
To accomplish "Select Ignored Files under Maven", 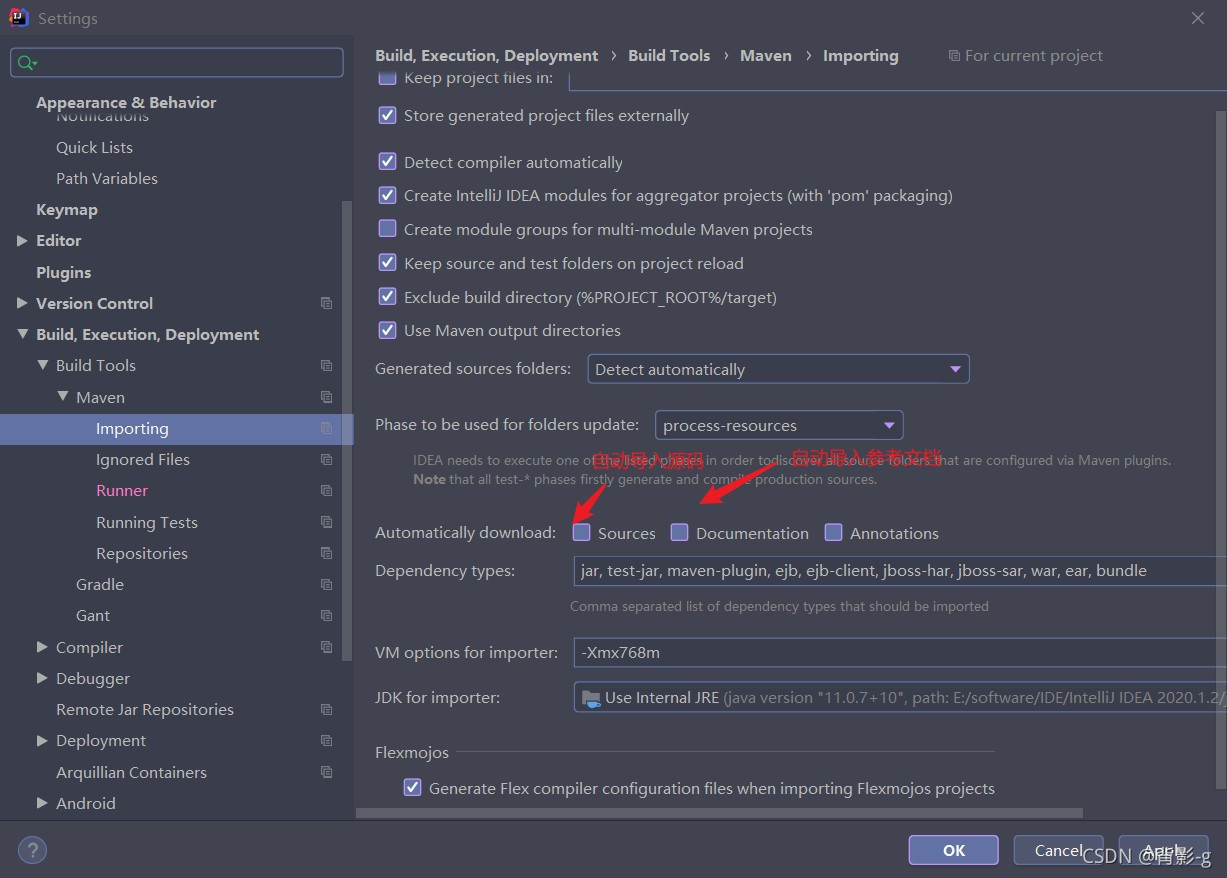I will (143, 459).
